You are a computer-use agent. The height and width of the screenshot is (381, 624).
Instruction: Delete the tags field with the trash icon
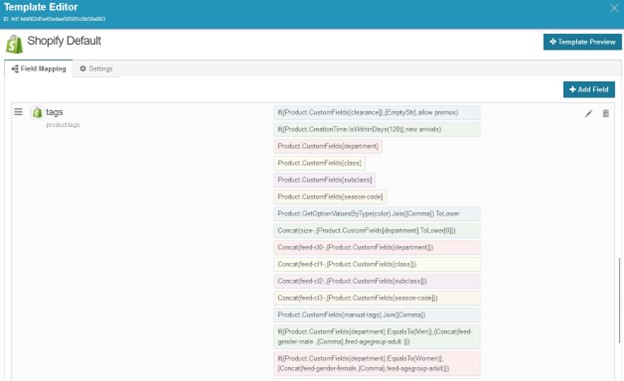(x=606, y=113)
